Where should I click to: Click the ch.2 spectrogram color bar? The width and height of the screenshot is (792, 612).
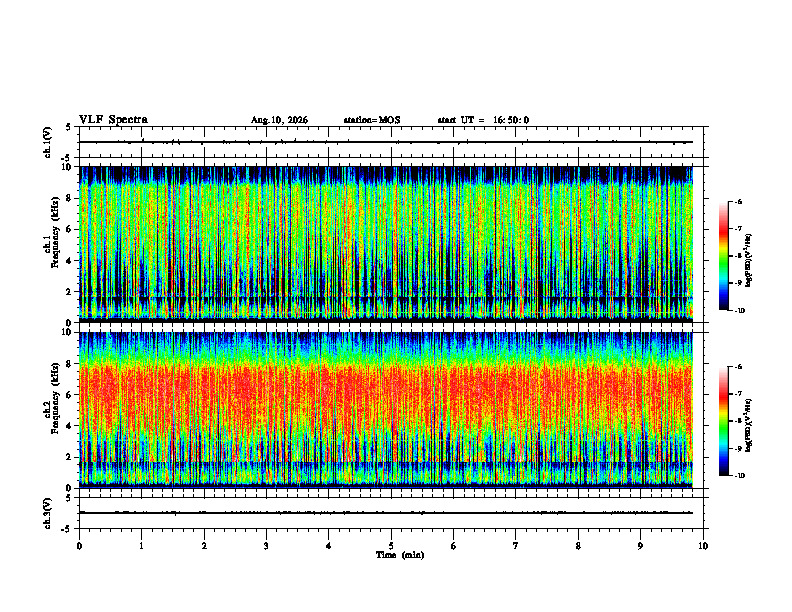point(723,421)
